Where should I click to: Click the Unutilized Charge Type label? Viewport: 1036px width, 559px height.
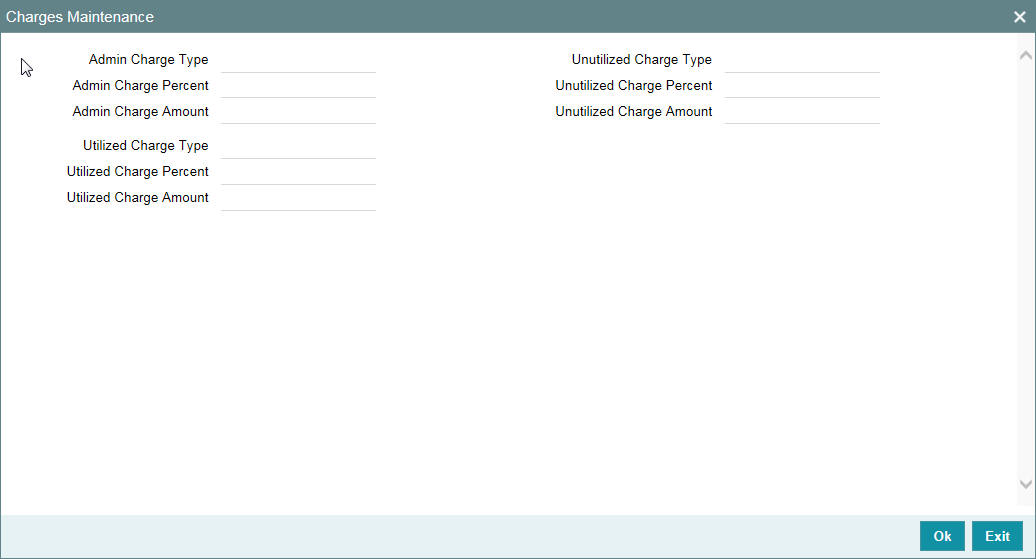(x=642, y=59)
